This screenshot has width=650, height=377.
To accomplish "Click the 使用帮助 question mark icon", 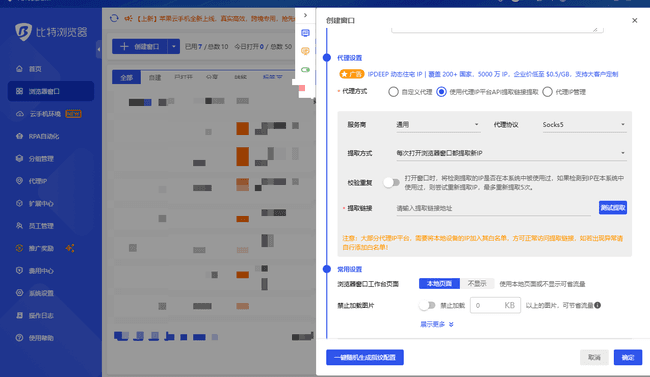I will tap(19, 338).
